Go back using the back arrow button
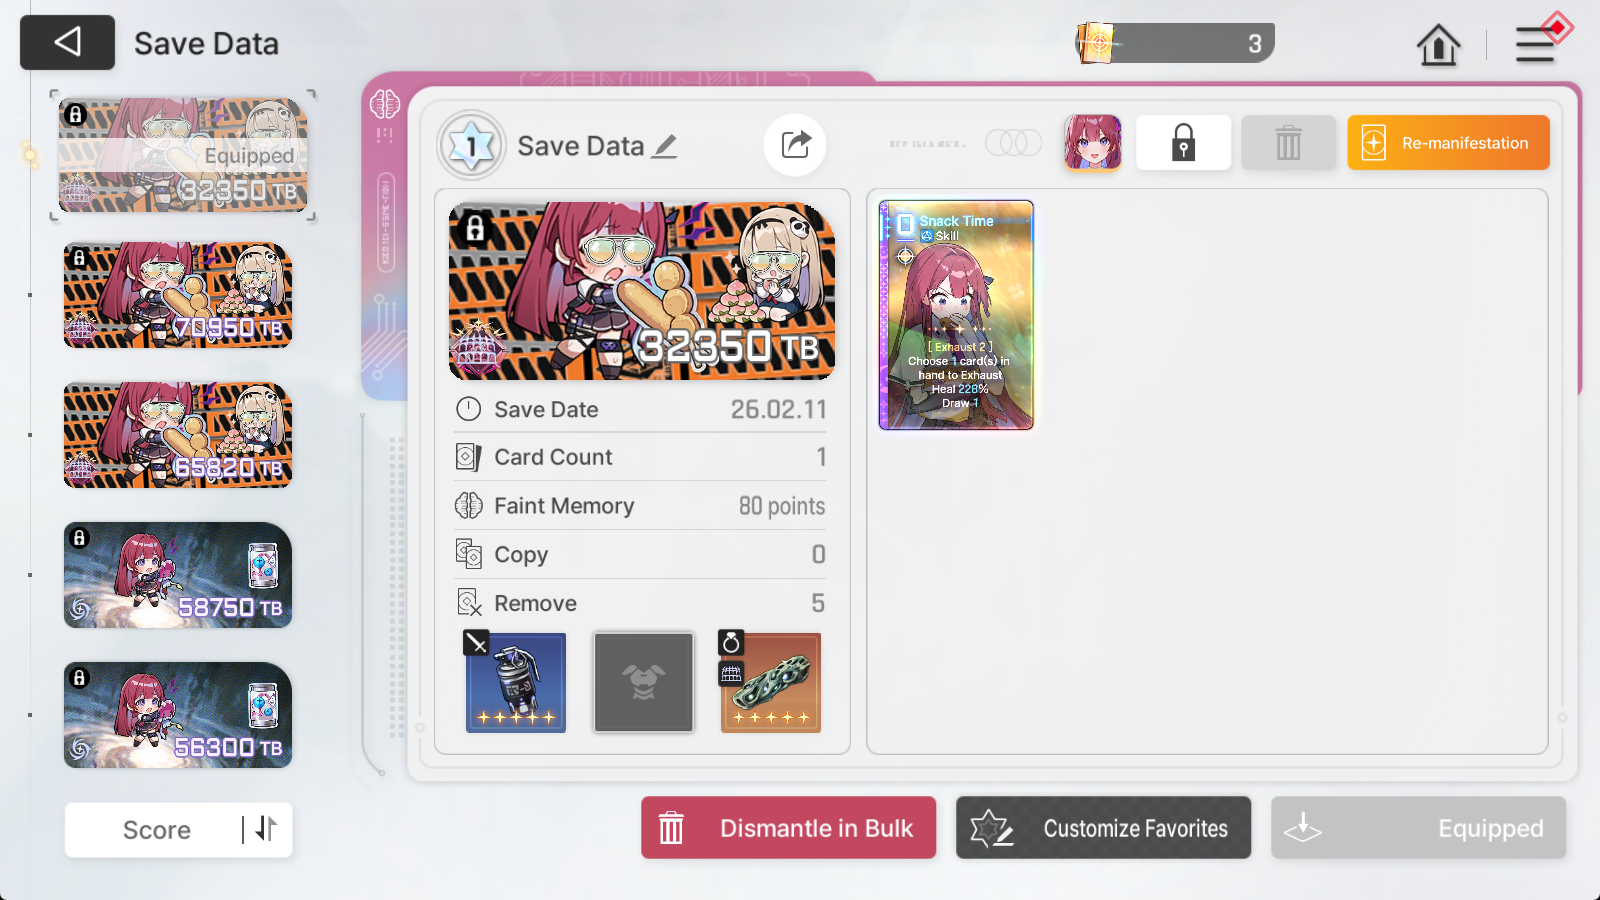The image size is (1600, 900). coord(67,42)
